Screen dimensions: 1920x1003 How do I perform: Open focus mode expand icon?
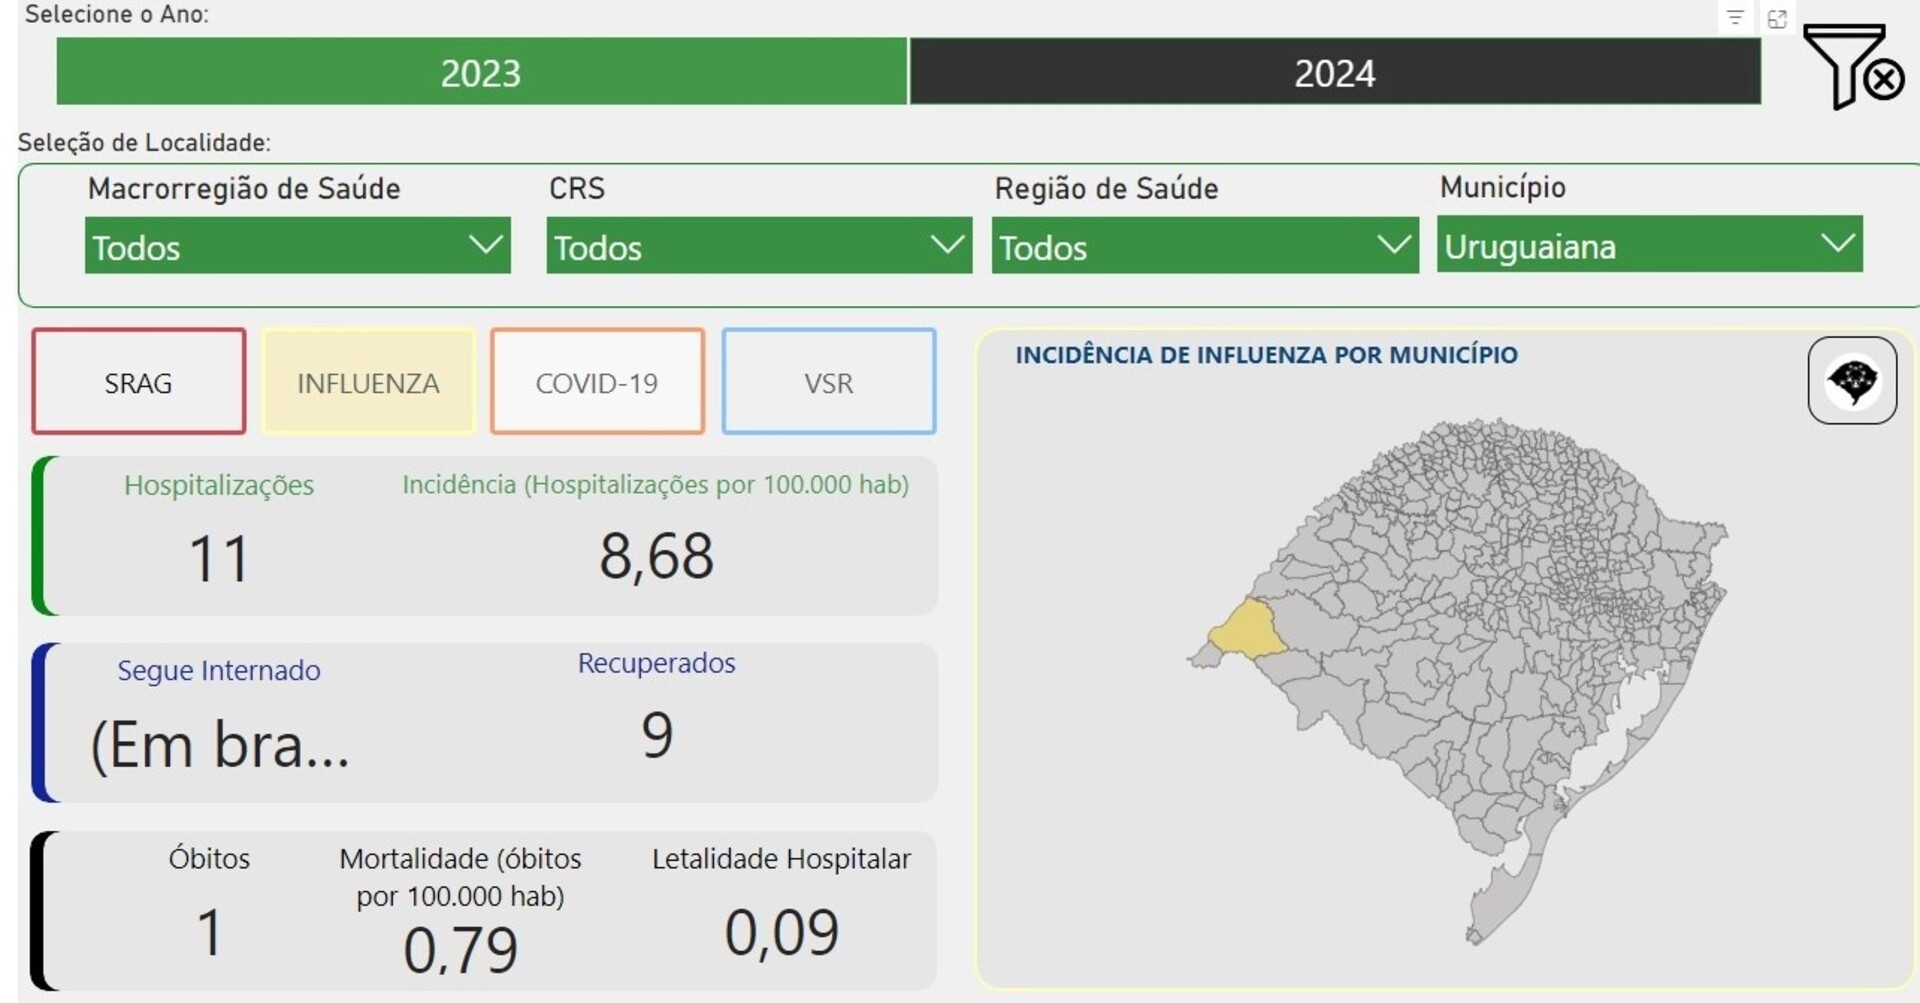click(1777, 18)
